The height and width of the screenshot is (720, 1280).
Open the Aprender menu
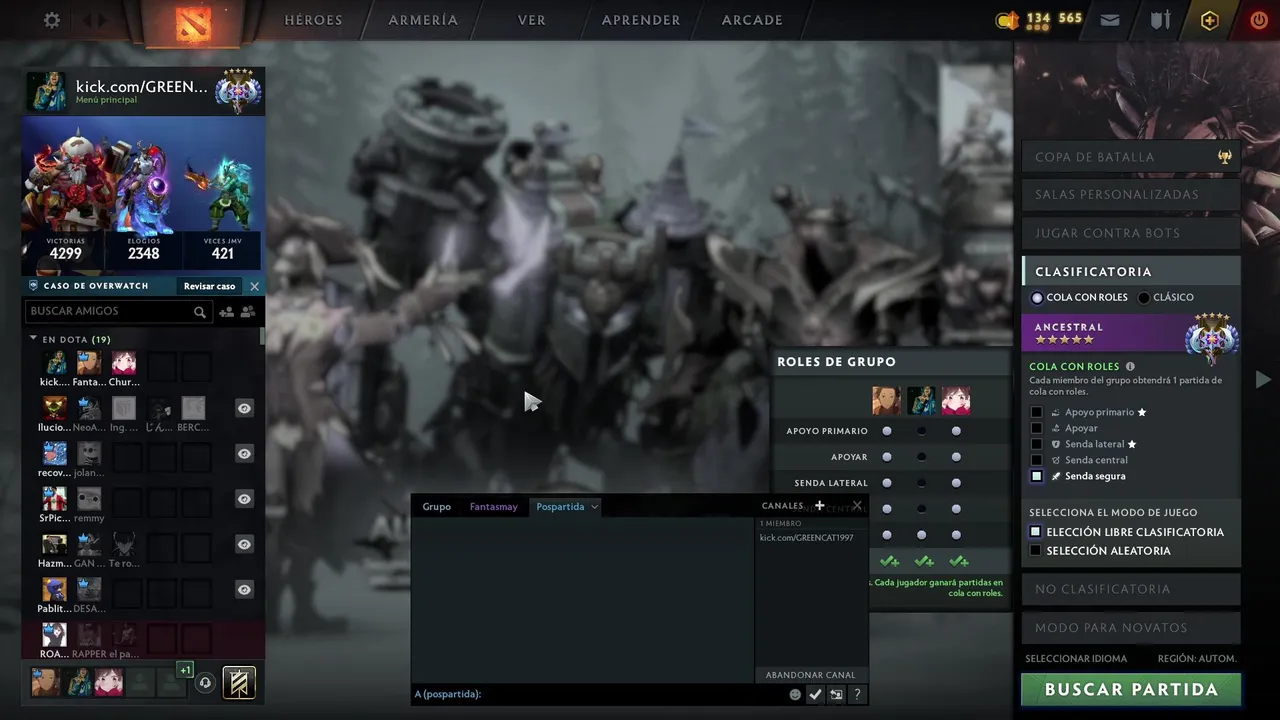(x=641, y=20)
